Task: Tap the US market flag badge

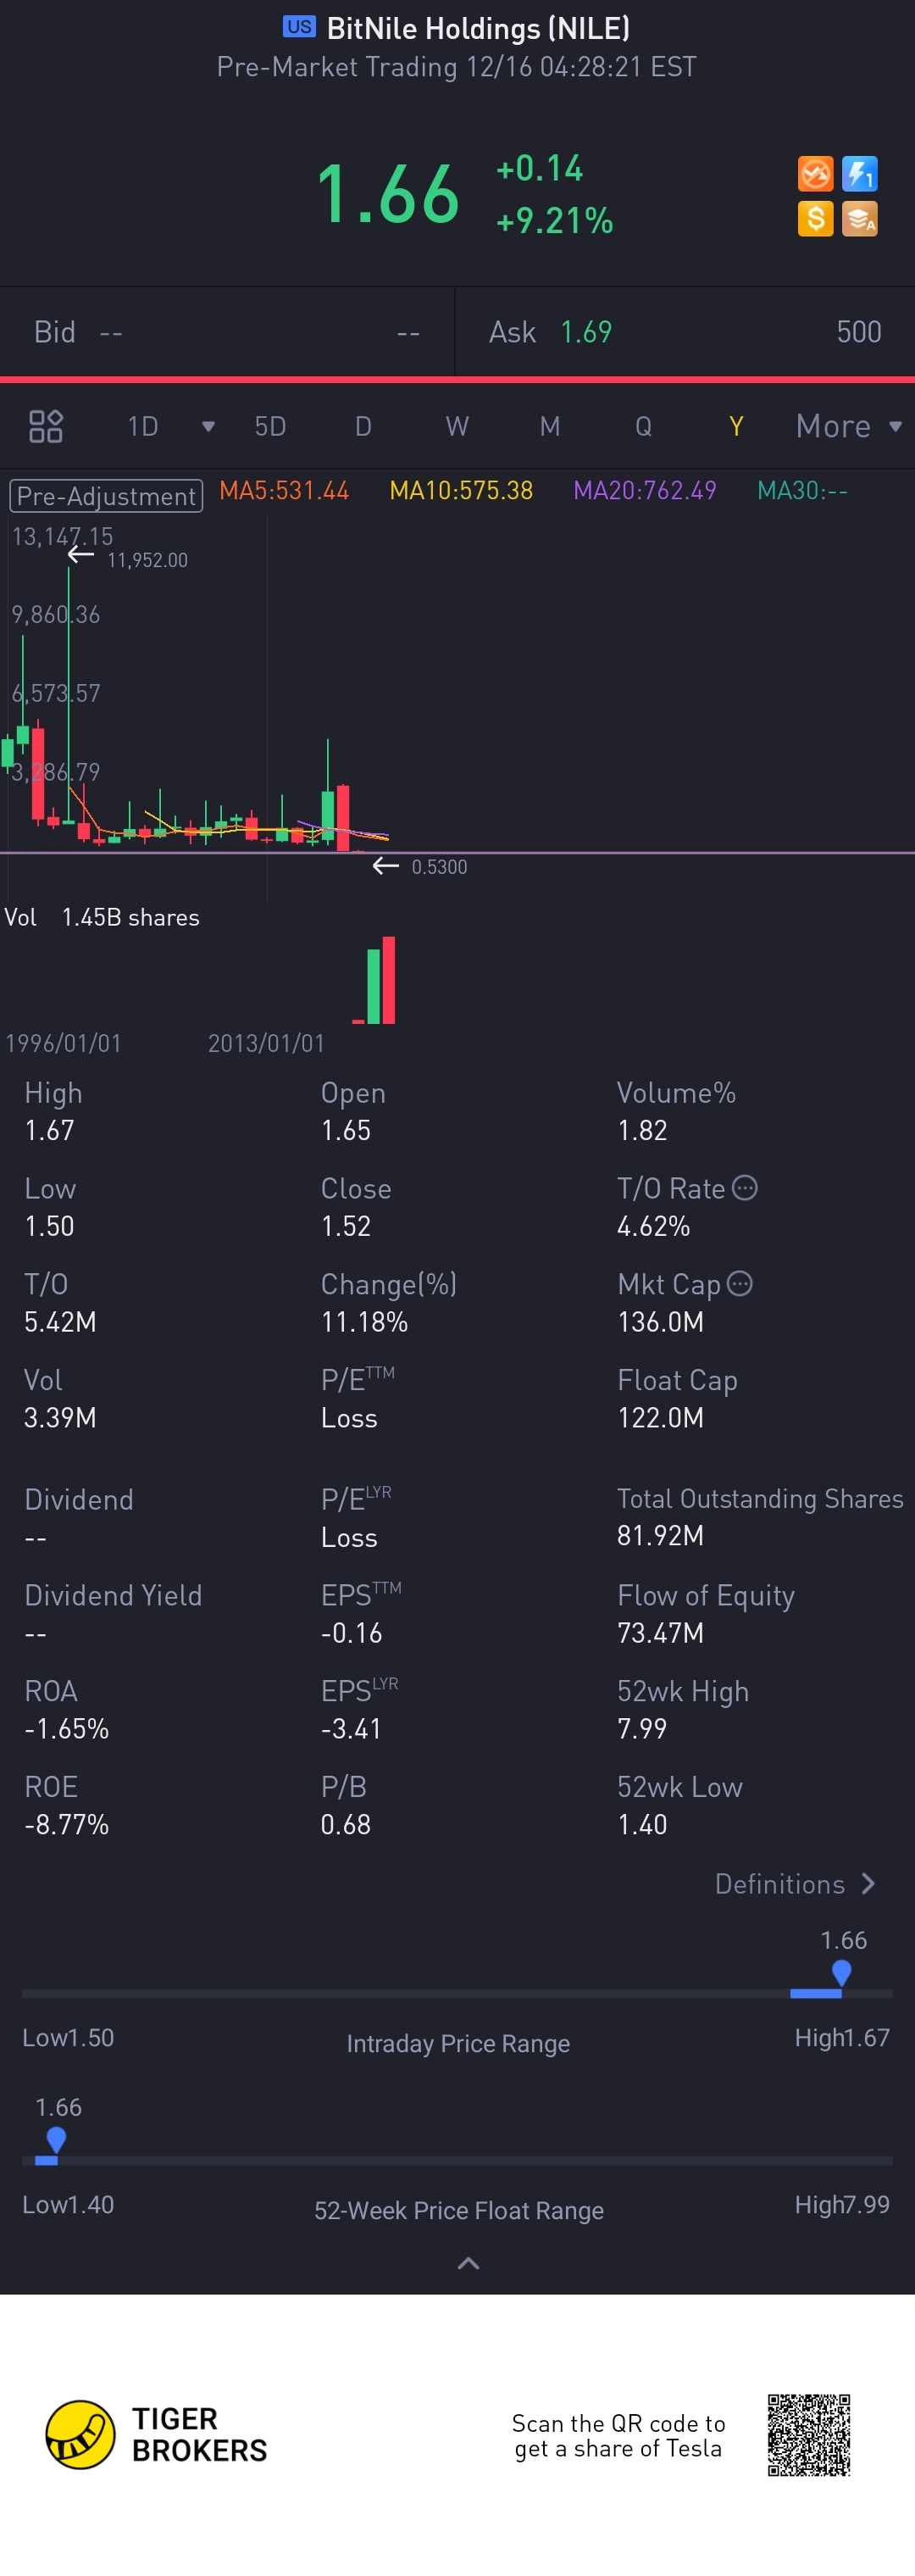Action: pyautogui.click(x=299, y=27)
